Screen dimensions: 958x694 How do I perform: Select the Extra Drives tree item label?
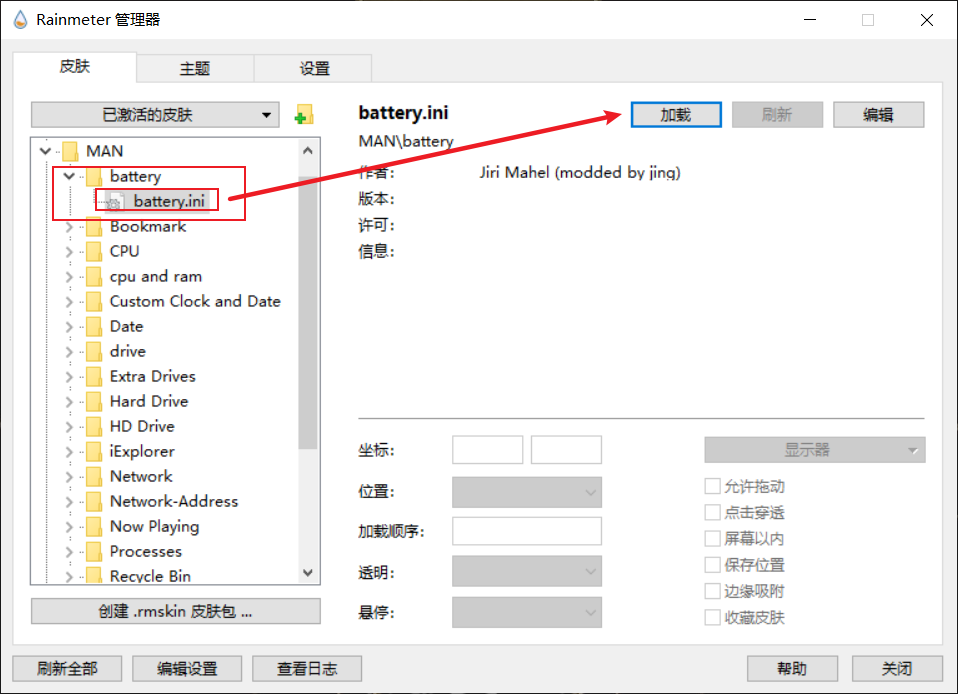tap(153, 376)
